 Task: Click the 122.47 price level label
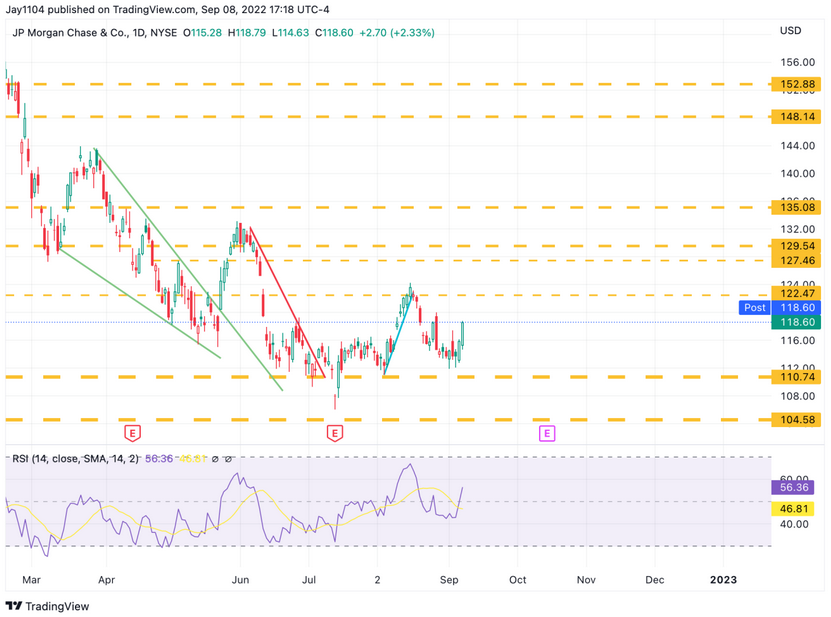796,293
